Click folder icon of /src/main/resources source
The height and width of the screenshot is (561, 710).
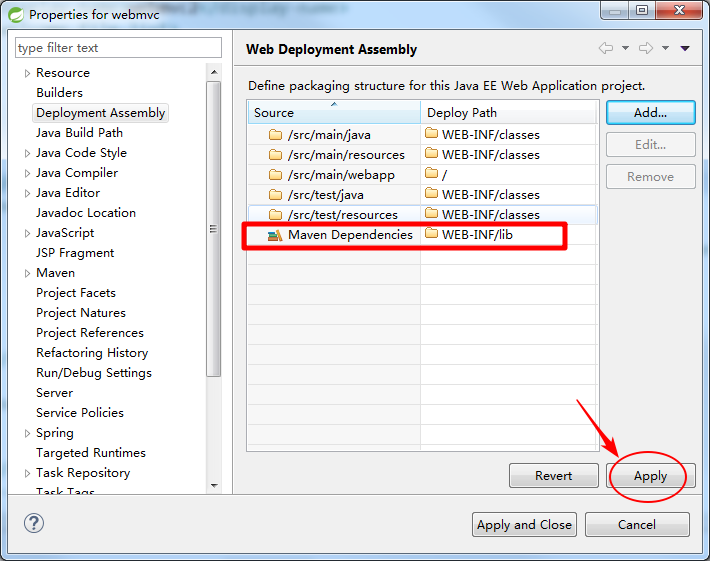coord(275,155)
